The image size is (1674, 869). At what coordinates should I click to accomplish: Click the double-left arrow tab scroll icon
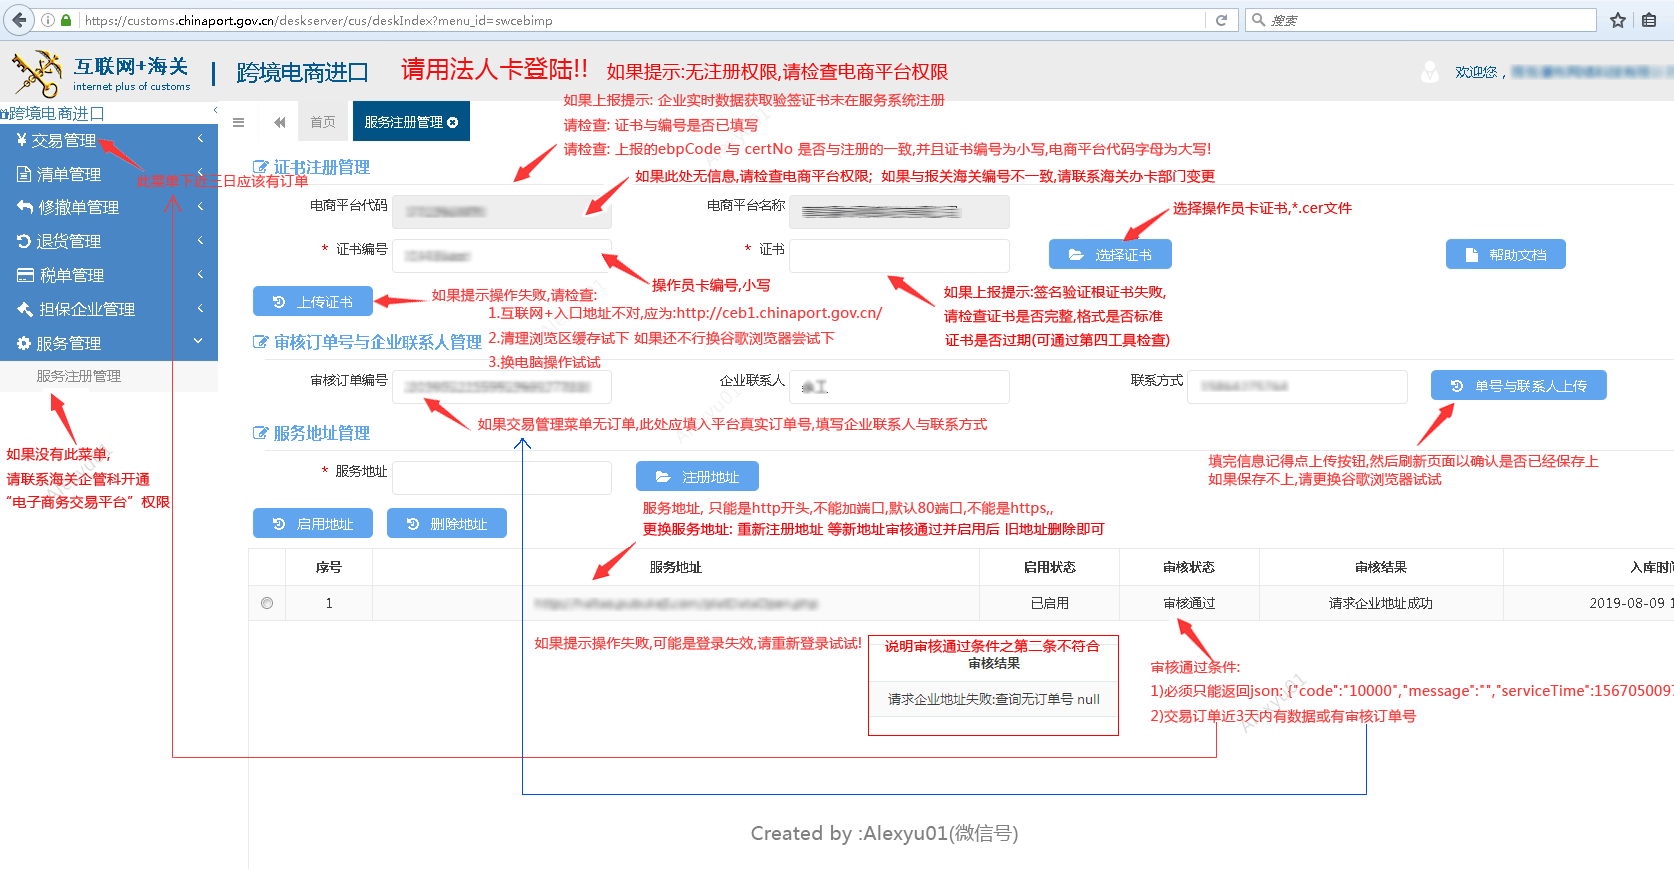click(280, 122)
